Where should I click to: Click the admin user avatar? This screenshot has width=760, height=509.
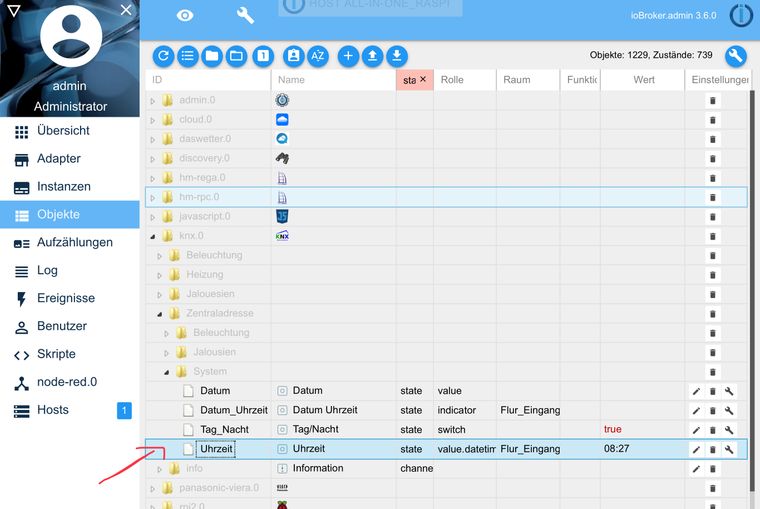[x=71, y=36]
